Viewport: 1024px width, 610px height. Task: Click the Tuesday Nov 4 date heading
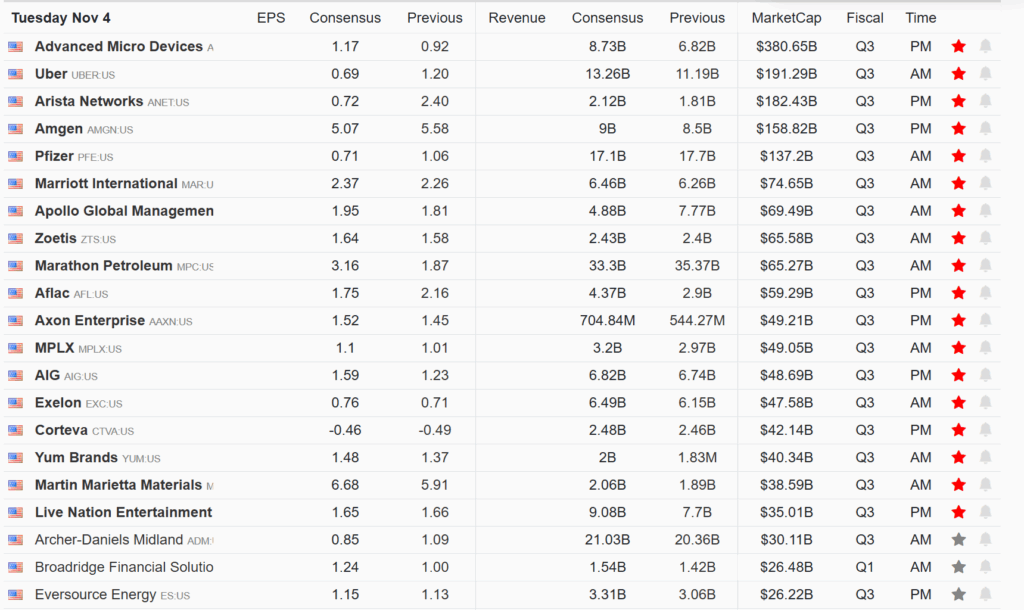coord(63,17)
